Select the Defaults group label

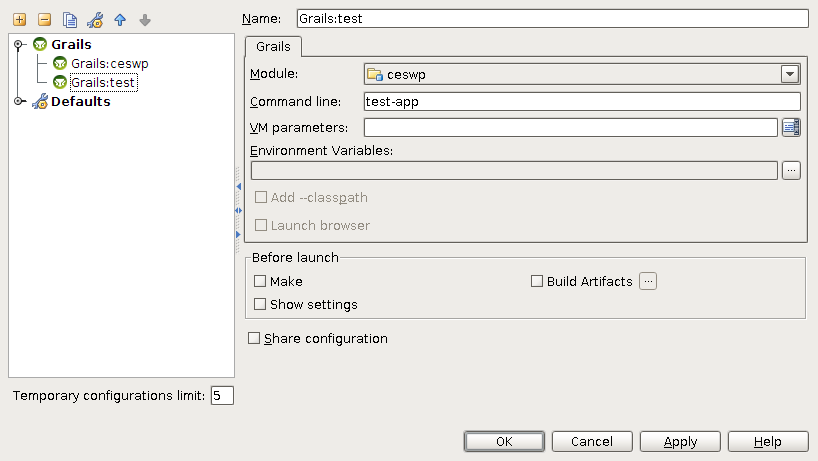pyautogui.click(x=81, y=101)
